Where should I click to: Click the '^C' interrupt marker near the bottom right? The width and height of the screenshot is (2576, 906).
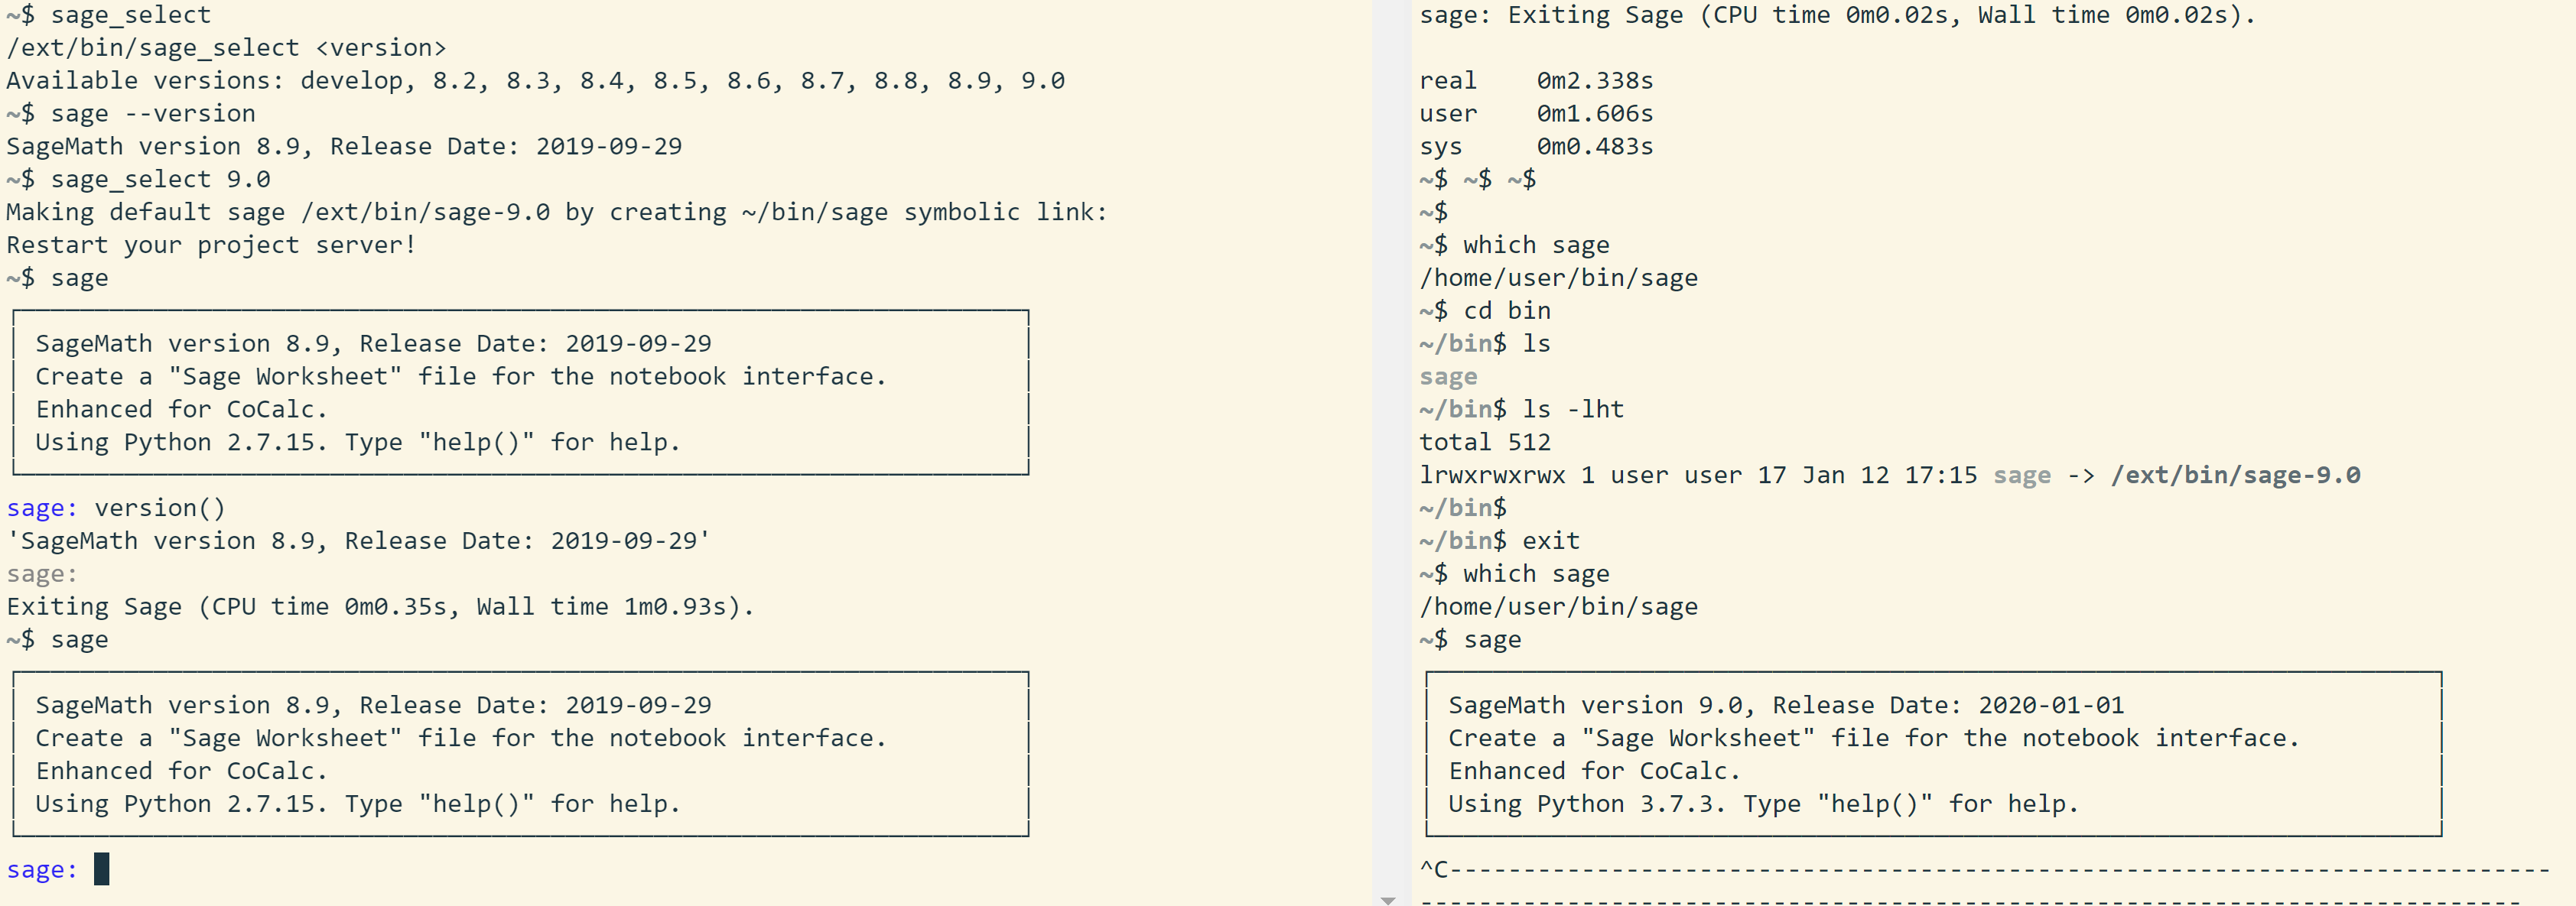1435,869
